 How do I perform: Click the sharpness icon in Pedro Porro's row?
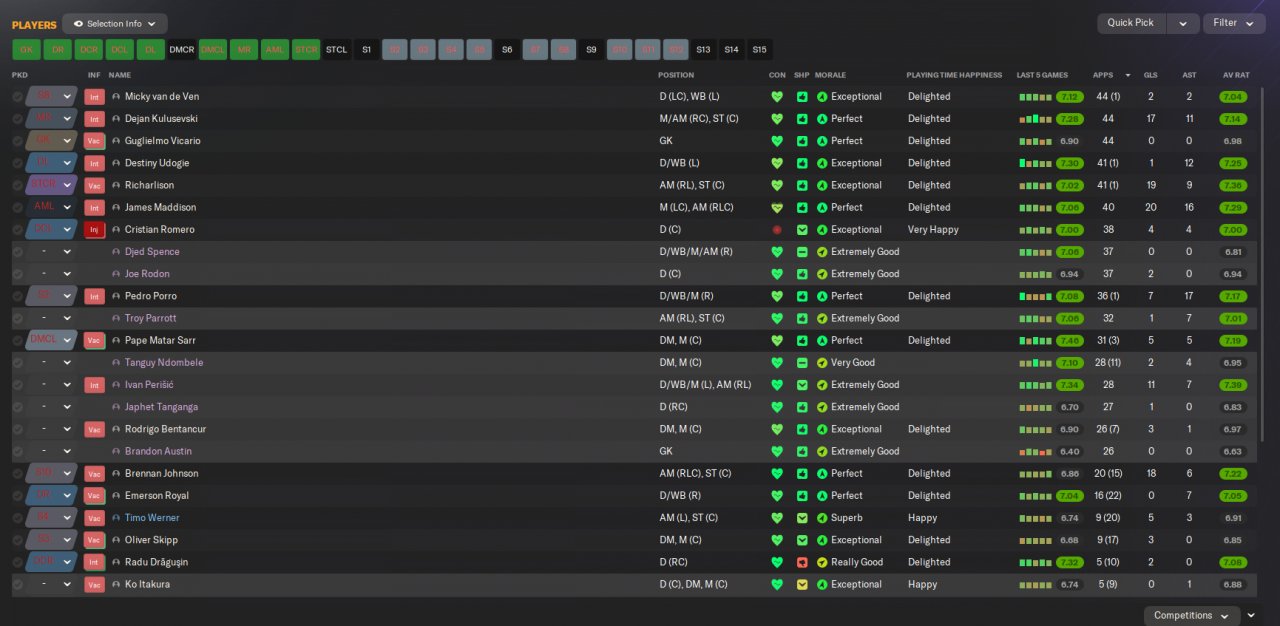802,297
